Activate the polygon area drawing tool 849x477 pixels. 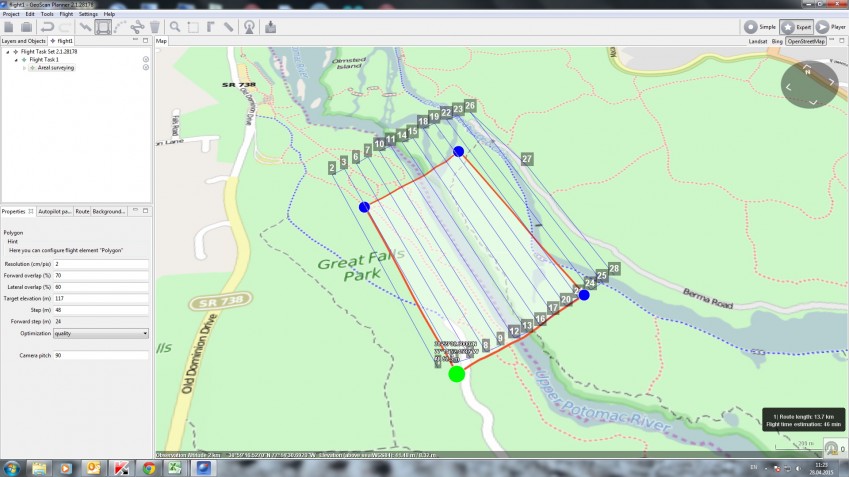103,27
